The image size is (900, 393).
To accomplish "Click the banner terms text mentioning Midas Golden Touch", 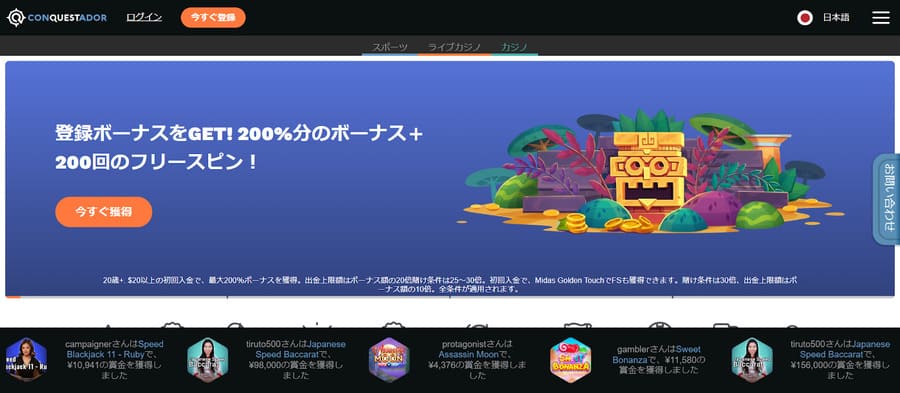I will [x=450, y=285].
